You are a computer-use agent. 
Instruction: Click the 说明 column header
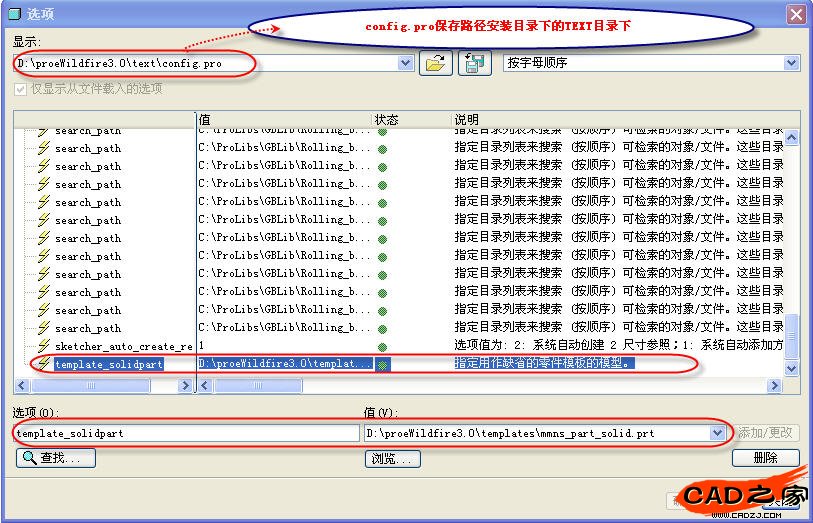617,120
